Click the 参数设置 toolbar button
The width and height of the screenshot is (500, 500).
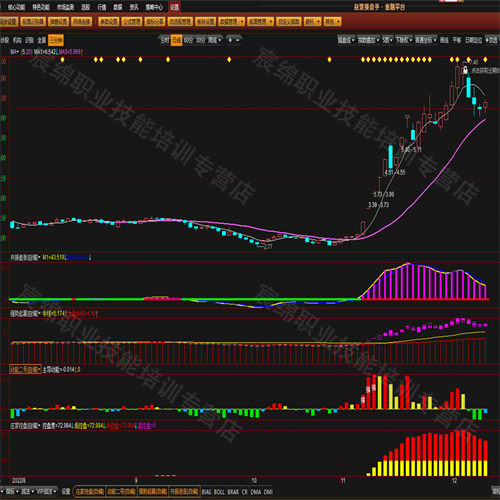click(108, 22)
